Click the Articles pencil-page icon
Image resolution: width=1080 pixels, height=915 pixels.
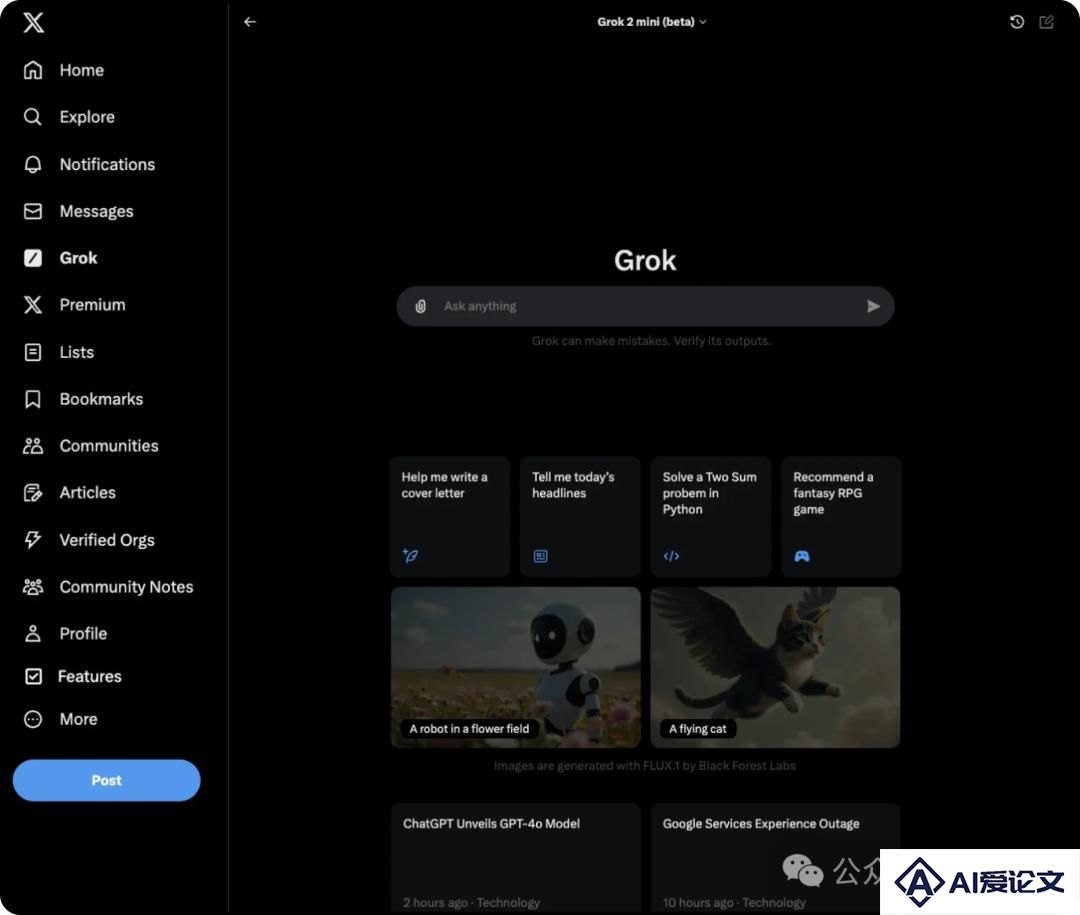[x=33, y=493]
